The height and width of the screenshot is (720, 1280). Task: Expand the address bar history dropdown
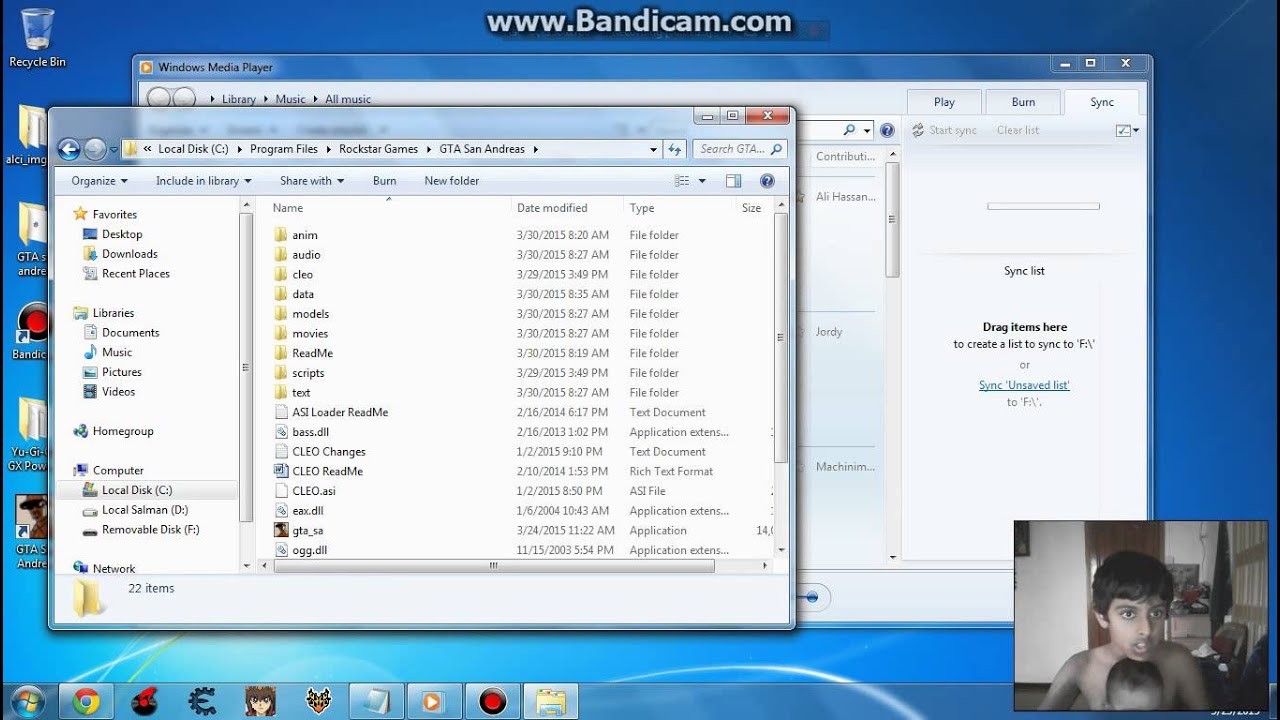pyautogui.click(x=653, y=149)
